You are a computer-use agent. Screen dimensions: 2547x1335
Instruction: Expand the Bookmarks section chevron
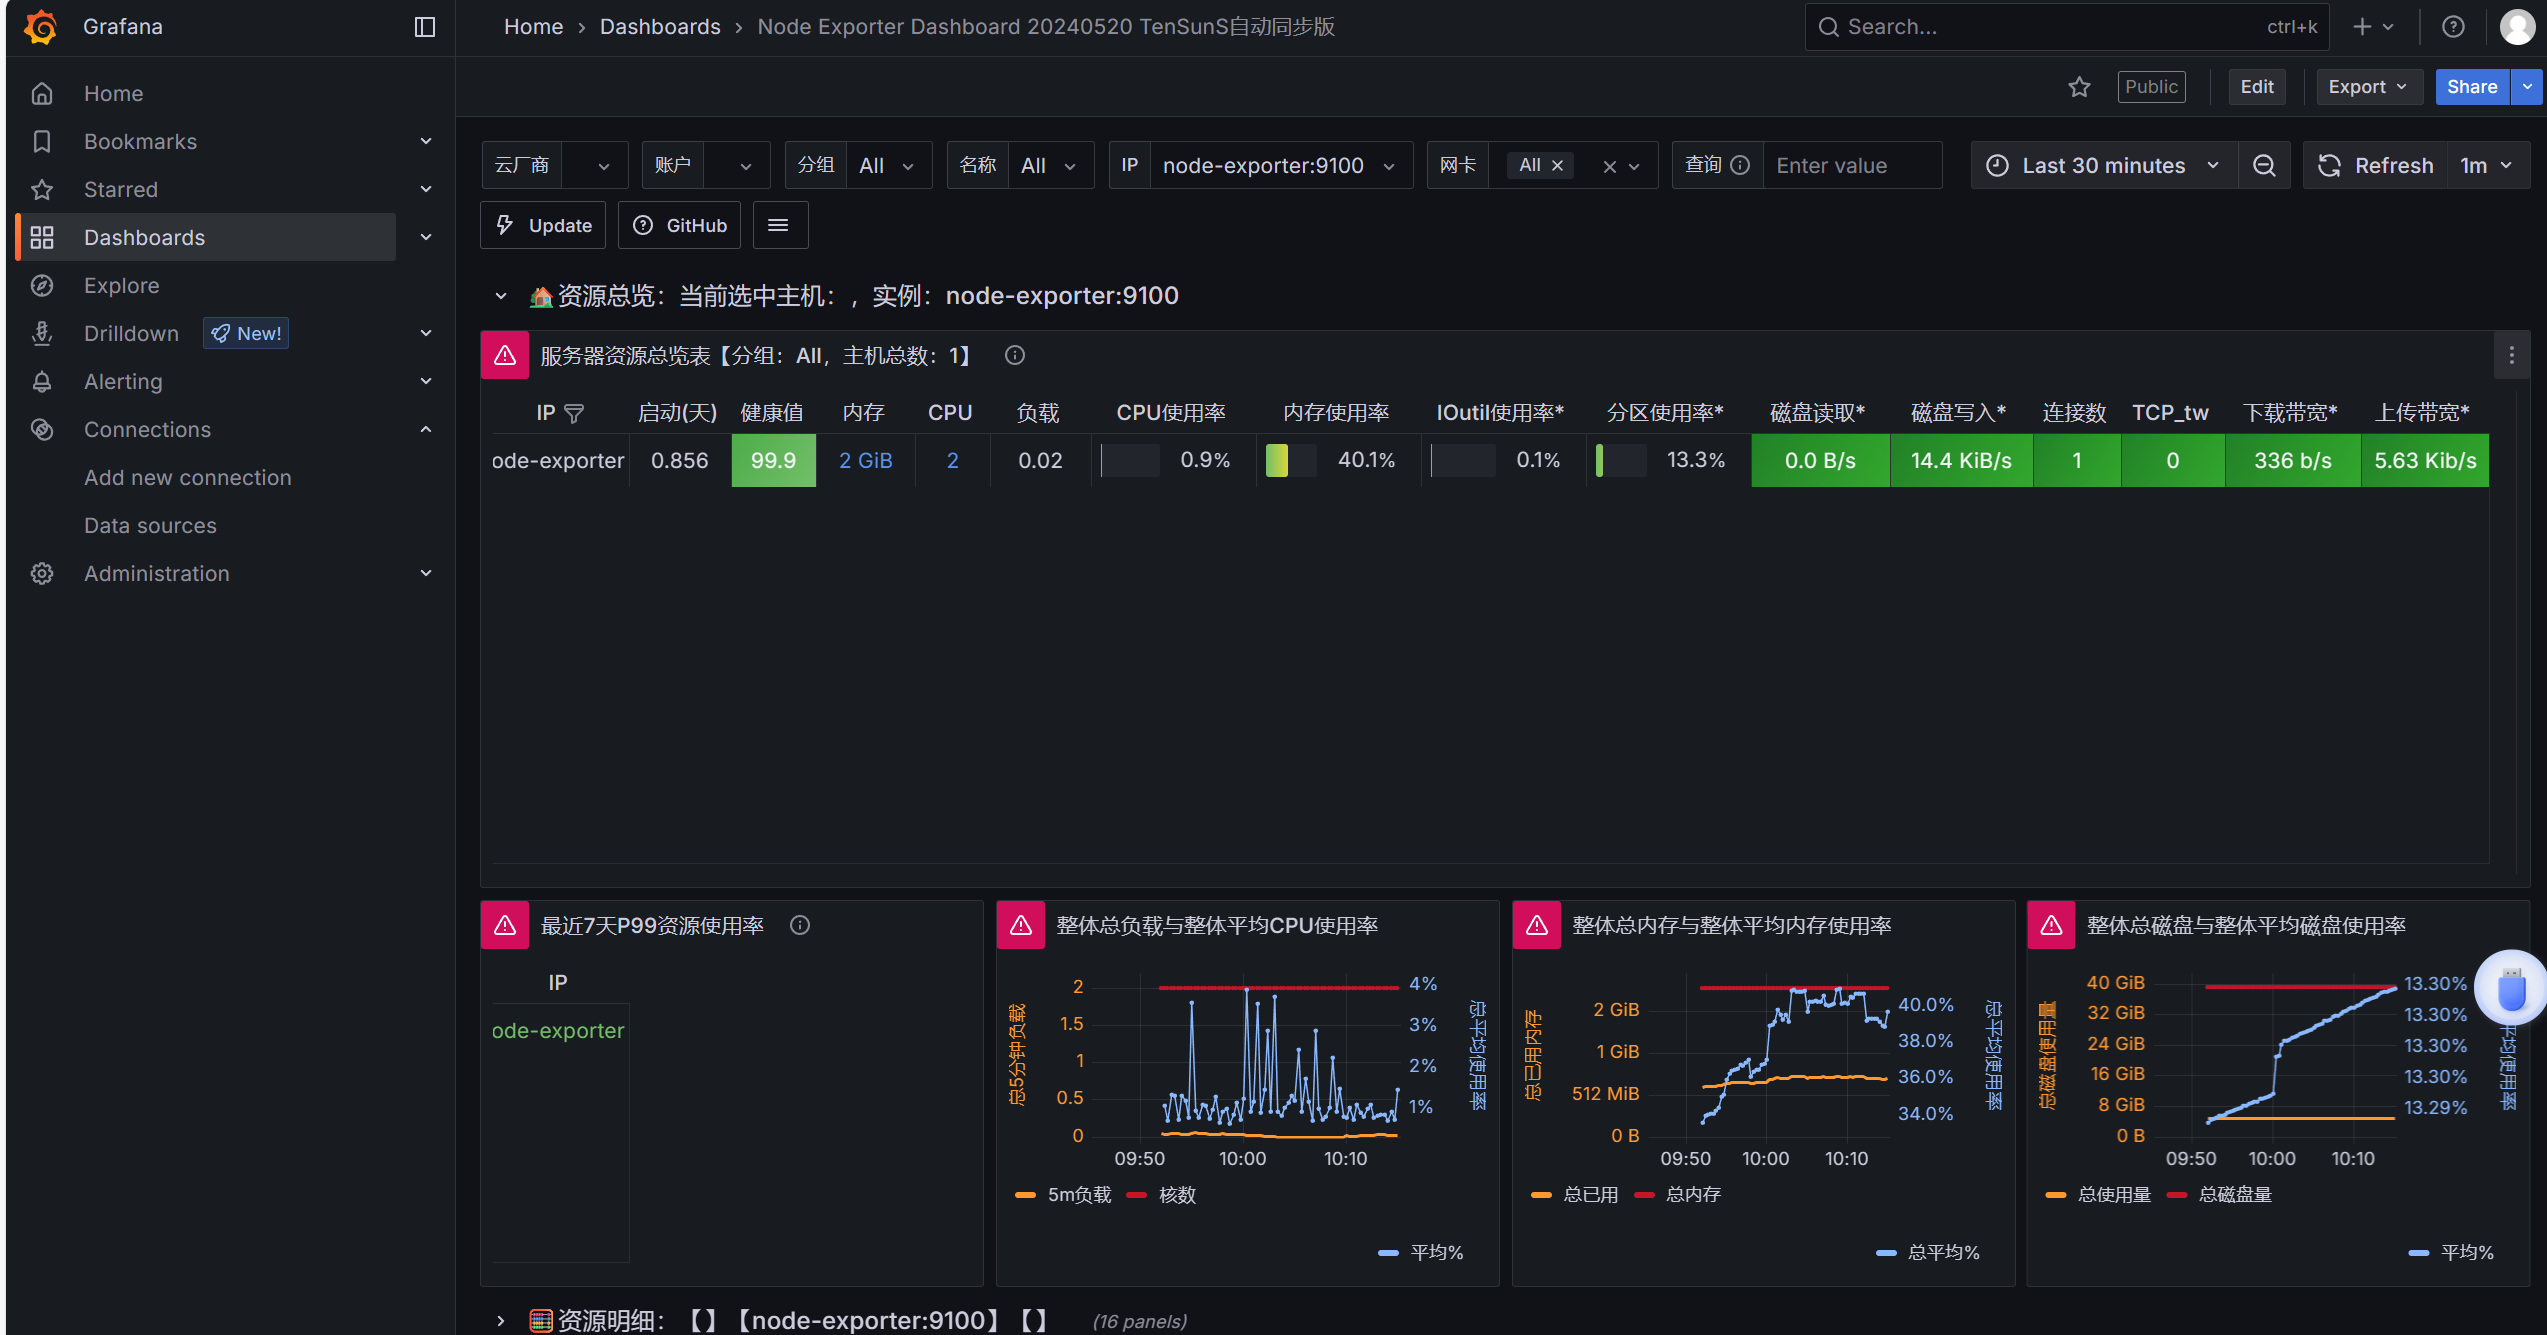click(426, 141)
